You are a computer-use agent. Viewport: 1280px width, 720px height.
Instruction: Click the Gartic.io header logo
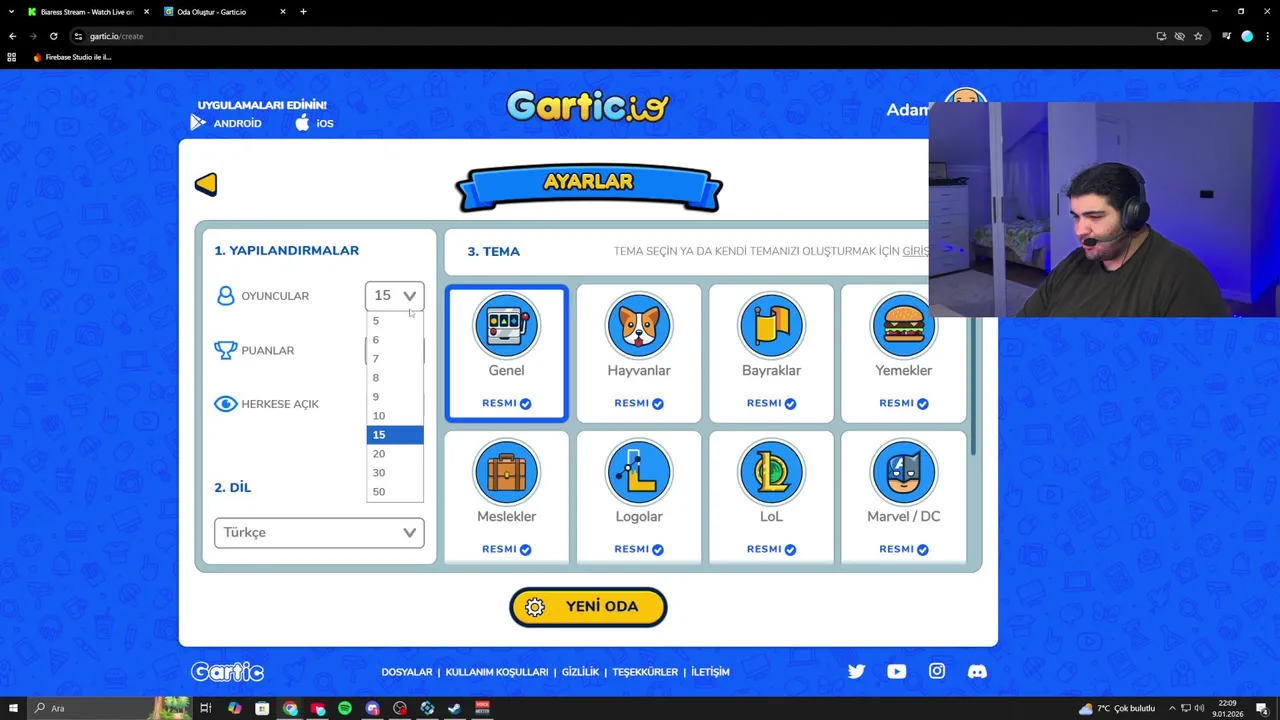click(588, 106)
